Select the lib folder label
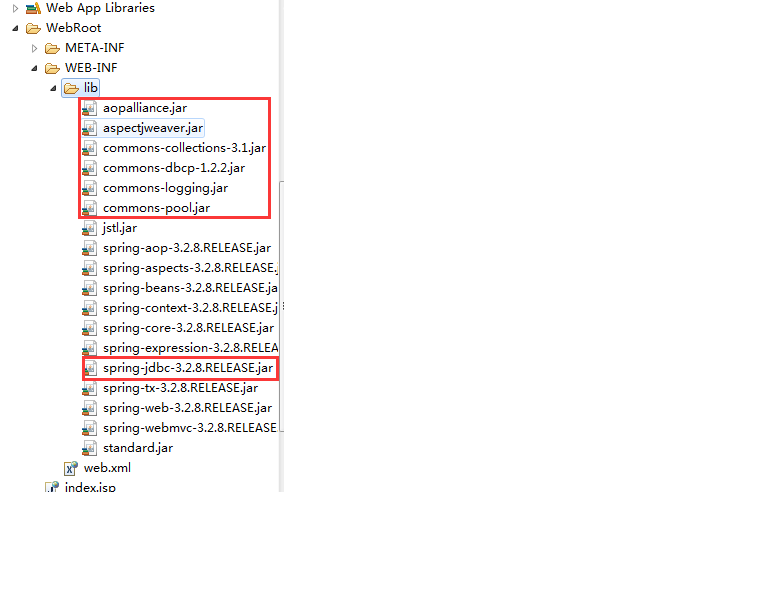This screenshot has height=614, width=768. click(x=91, y=88)
